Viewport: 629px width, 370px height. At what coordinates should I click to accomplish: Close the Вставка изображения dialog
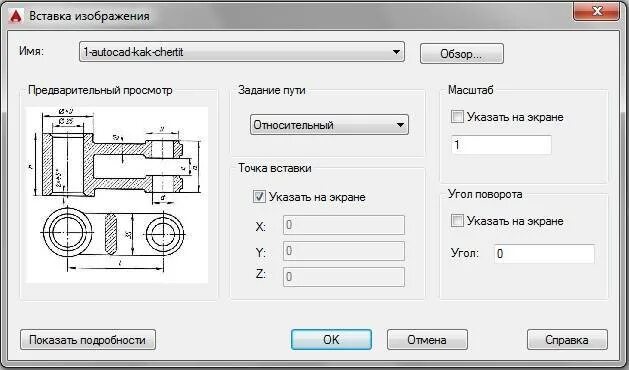tap(597, 11)
